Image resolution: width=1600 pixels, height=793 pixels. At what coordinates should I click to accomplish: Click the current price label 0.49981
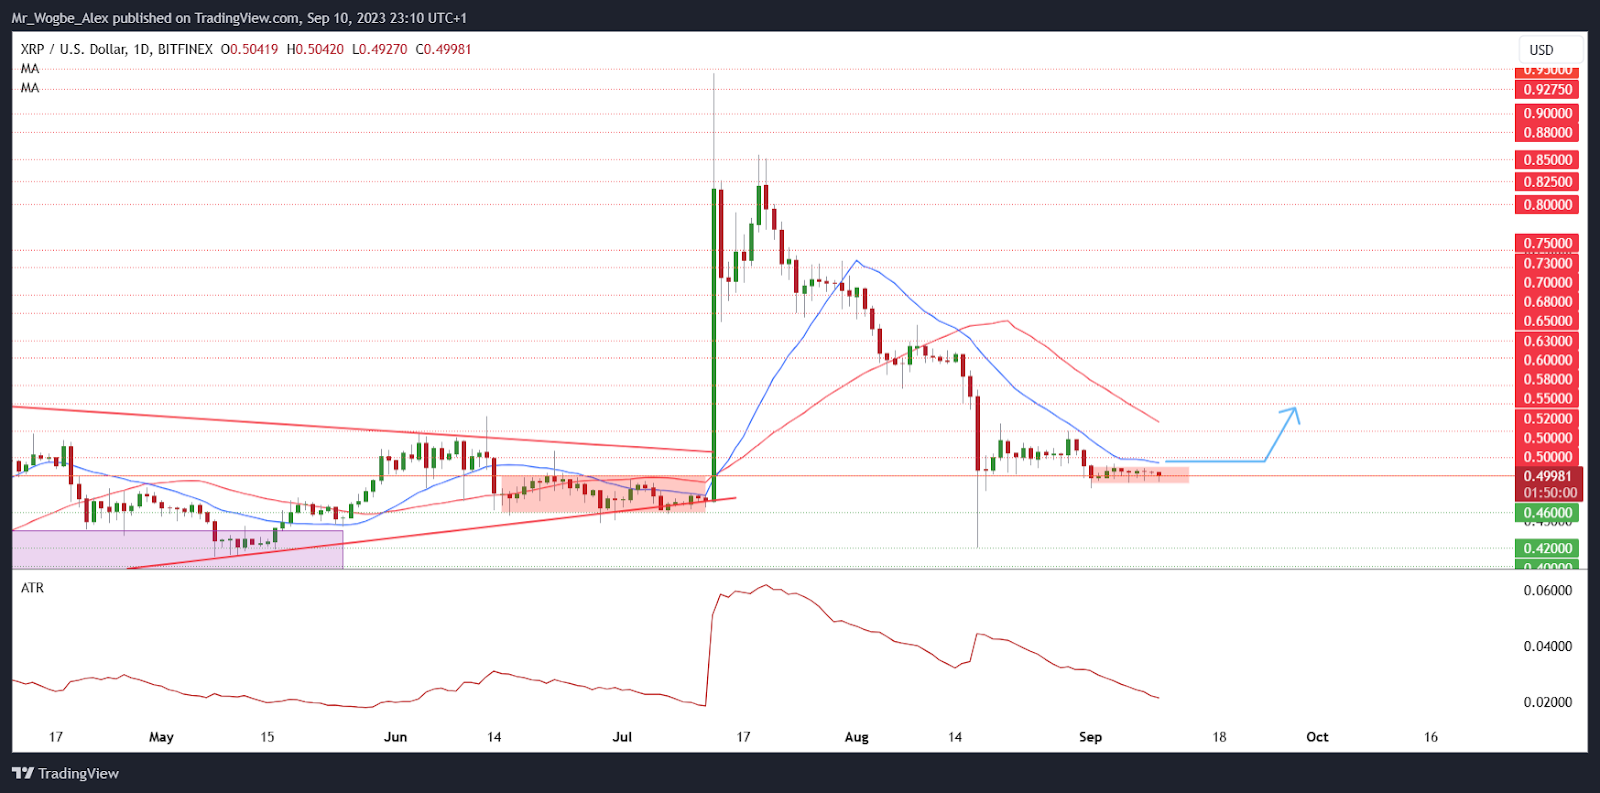coord(1548,476)
